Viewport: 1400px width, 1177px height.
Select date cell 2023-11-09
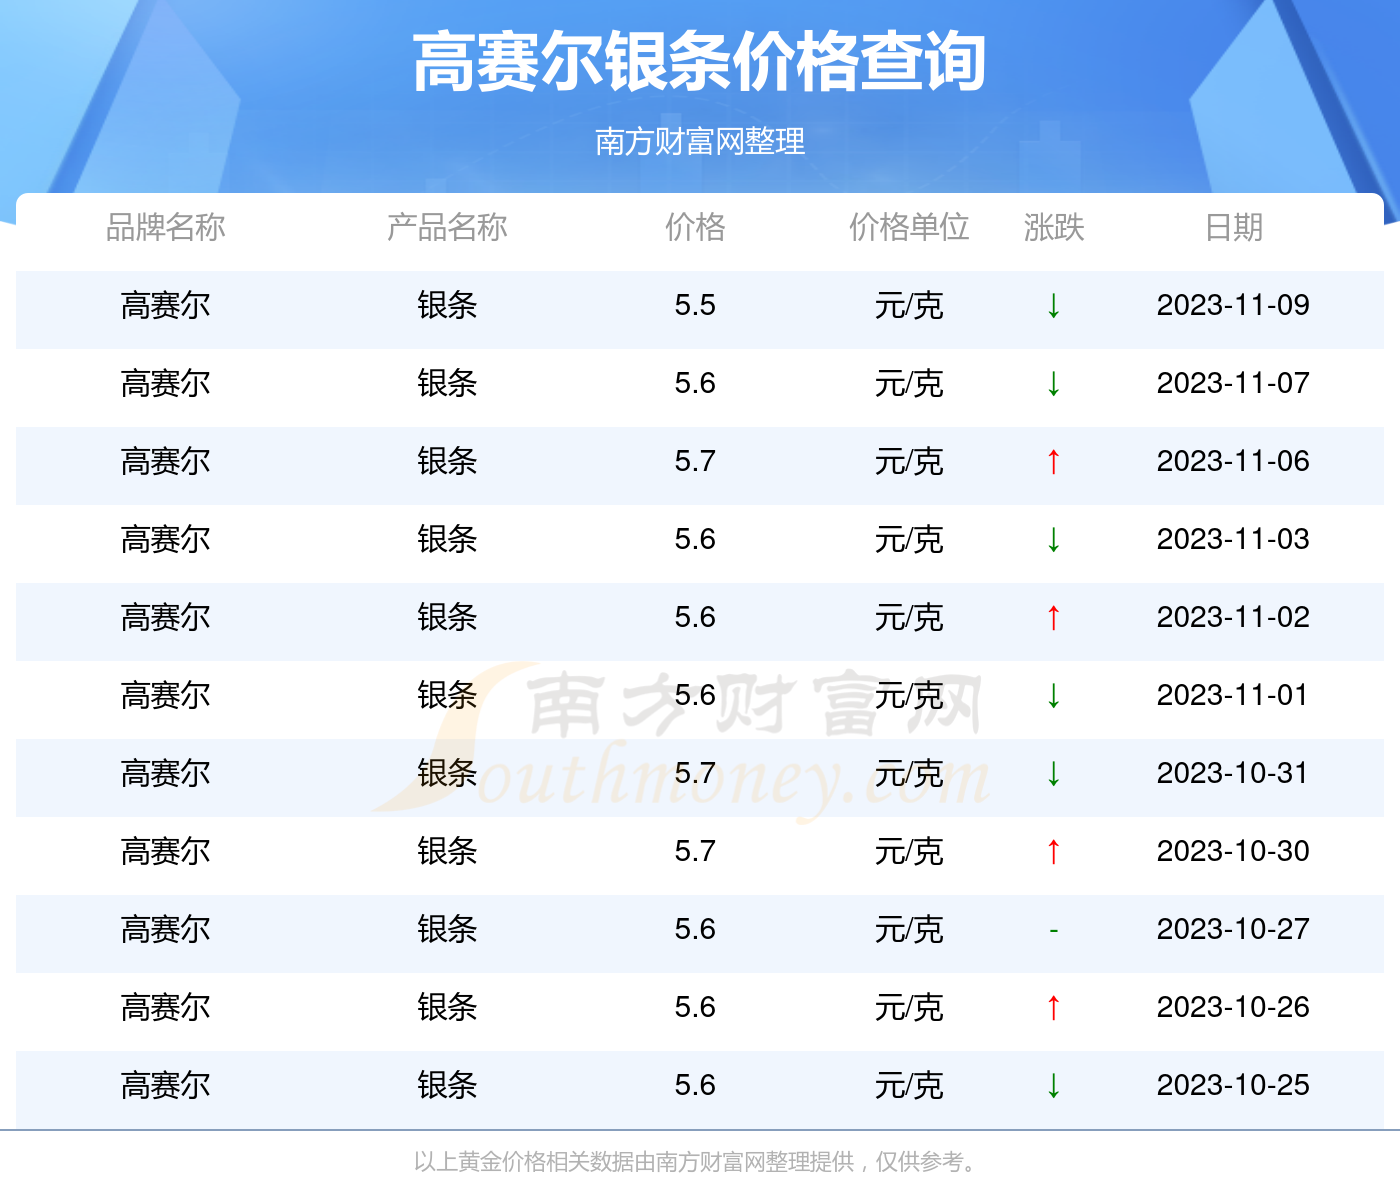pyautogui.click(x=1233, y=305)
